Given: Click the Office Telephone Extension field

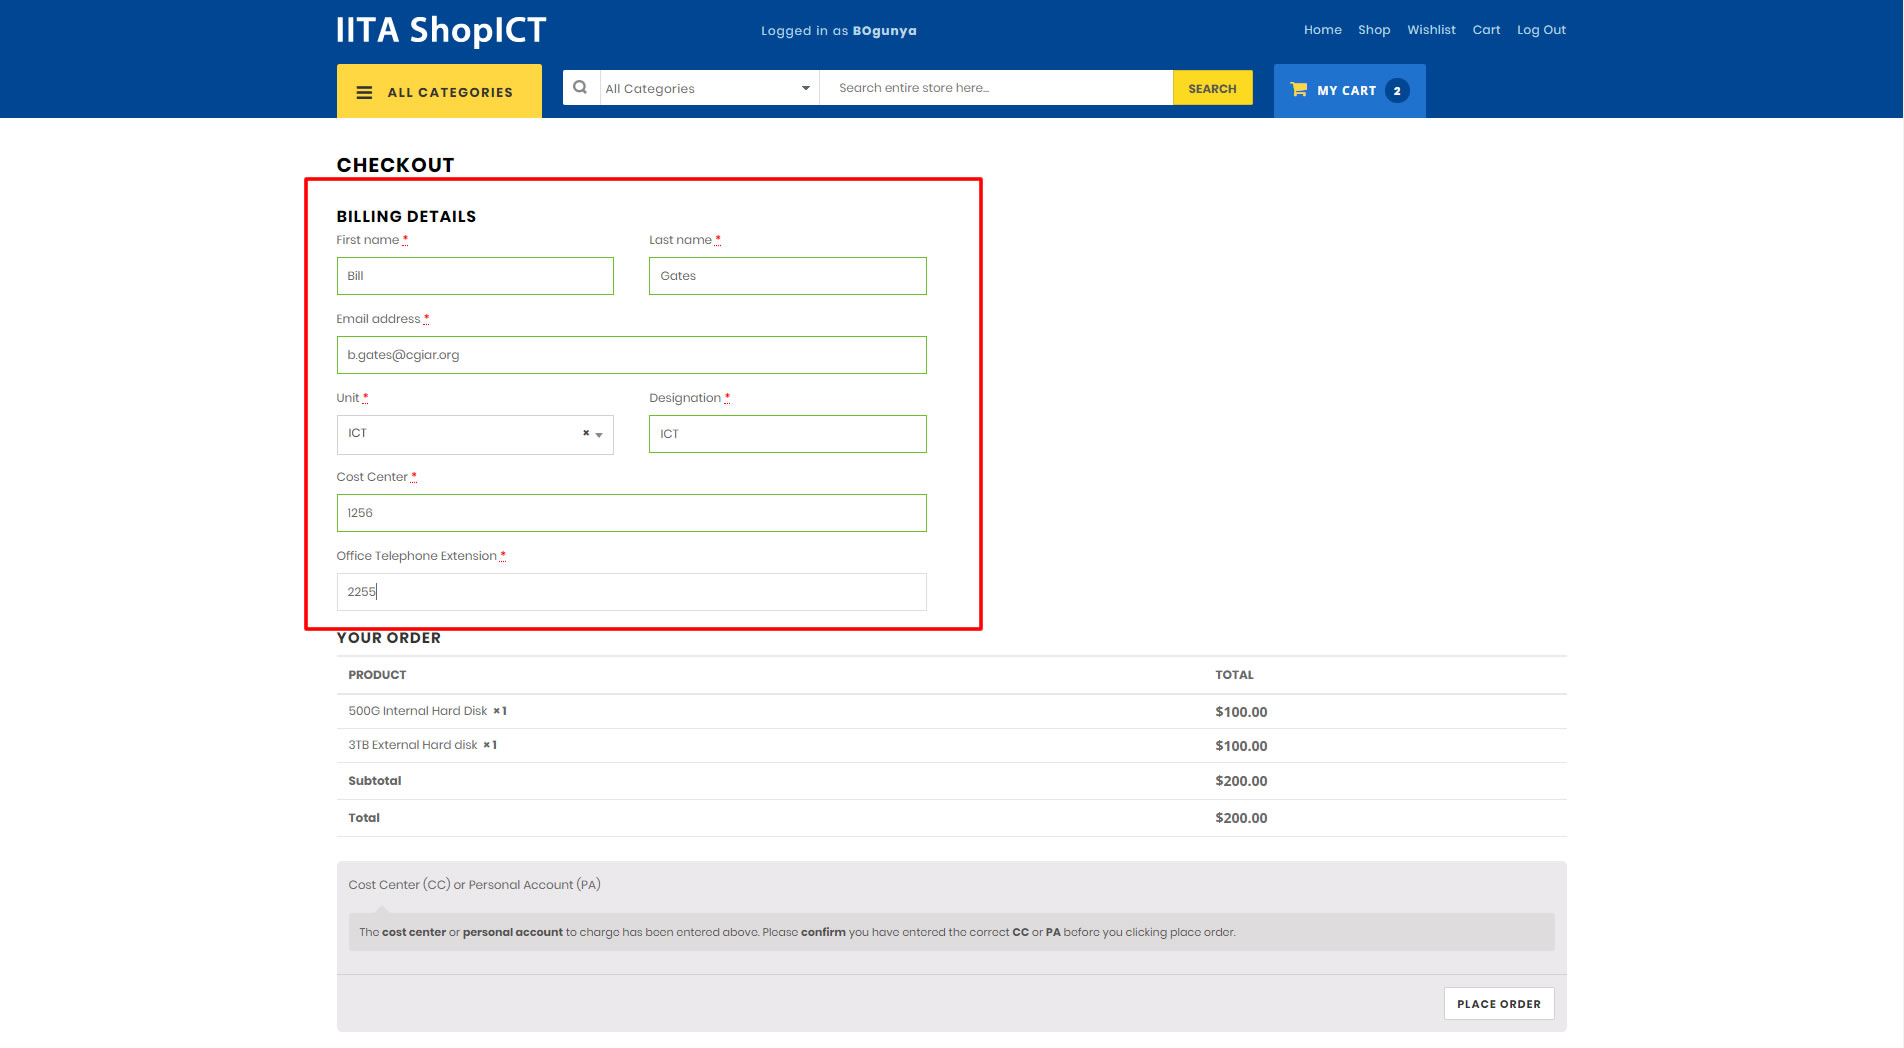Looking at the screenshot, I should click(631, 592).
